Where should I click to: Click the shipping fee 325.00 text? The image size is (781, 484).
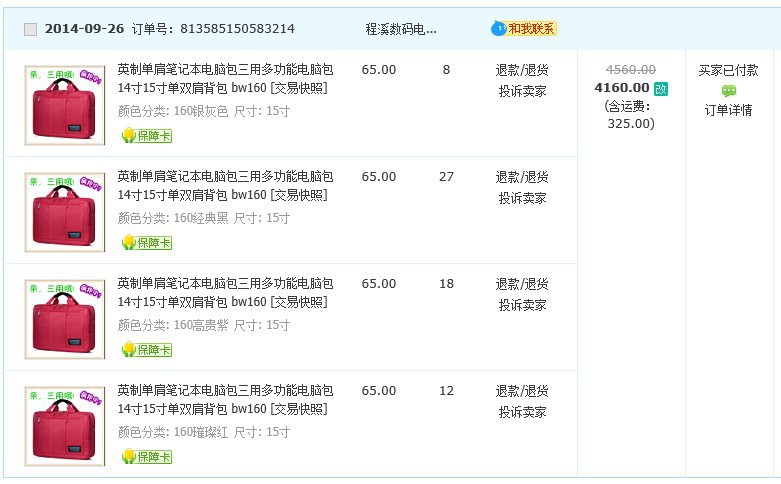pos(631,123)
